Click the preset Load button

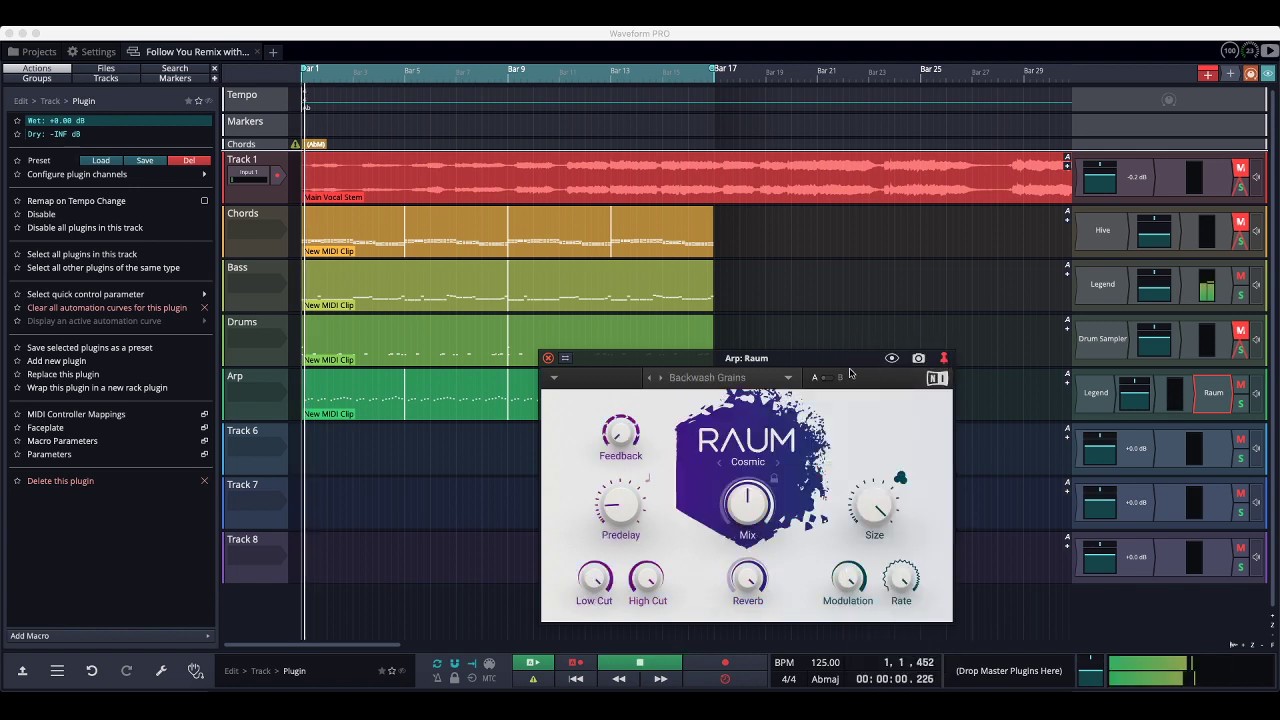coord(101,161)
